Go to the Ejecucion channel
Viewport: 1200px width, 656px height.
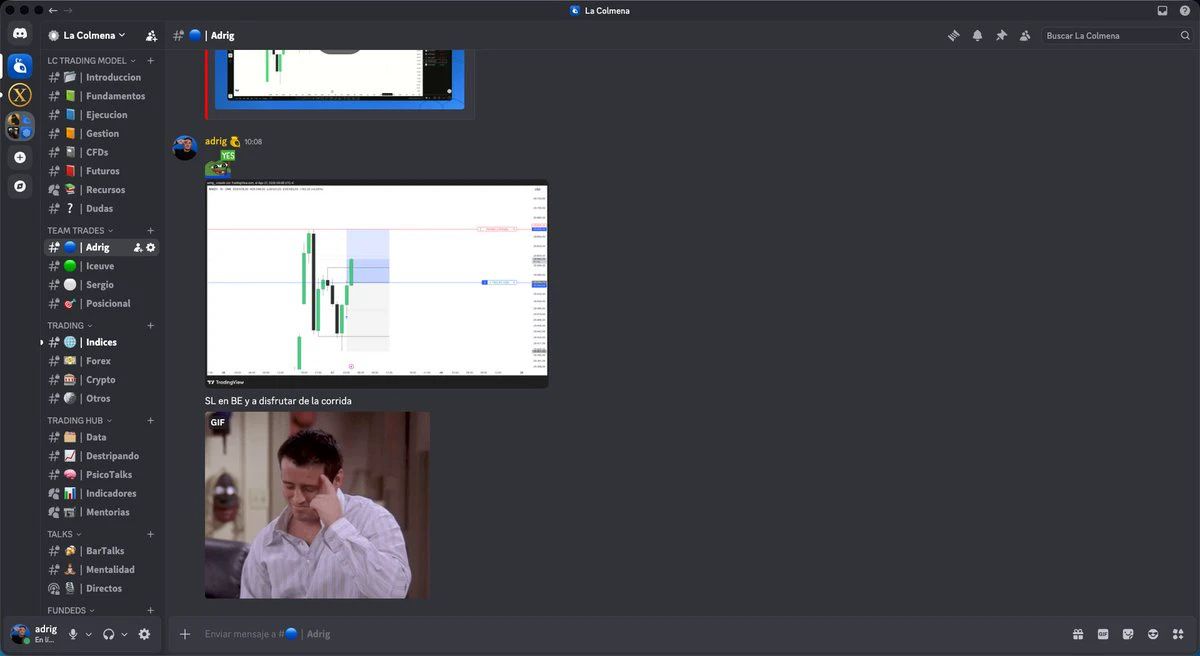coord(101,115)
